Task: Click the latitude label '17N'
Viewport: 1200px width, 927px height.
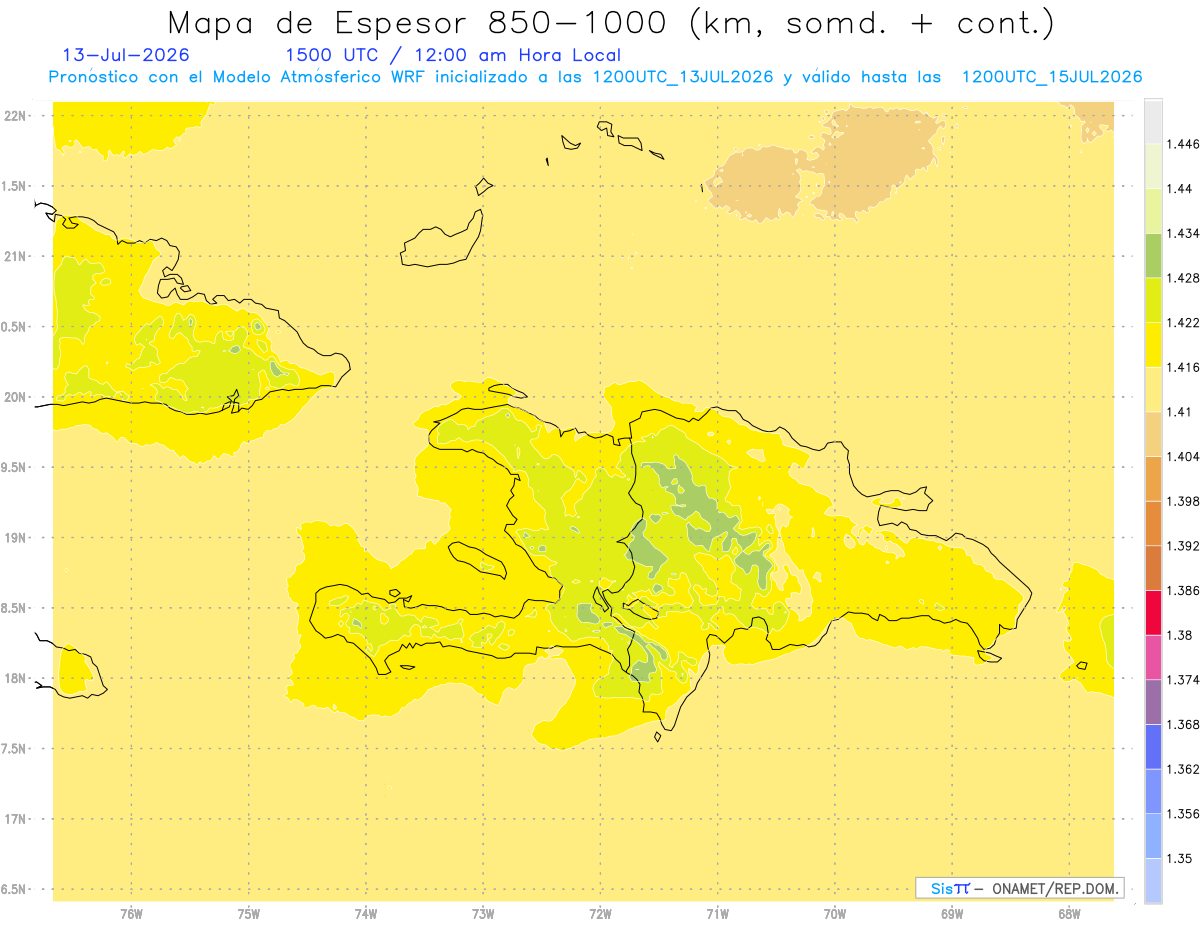Action: coord(15,819)
